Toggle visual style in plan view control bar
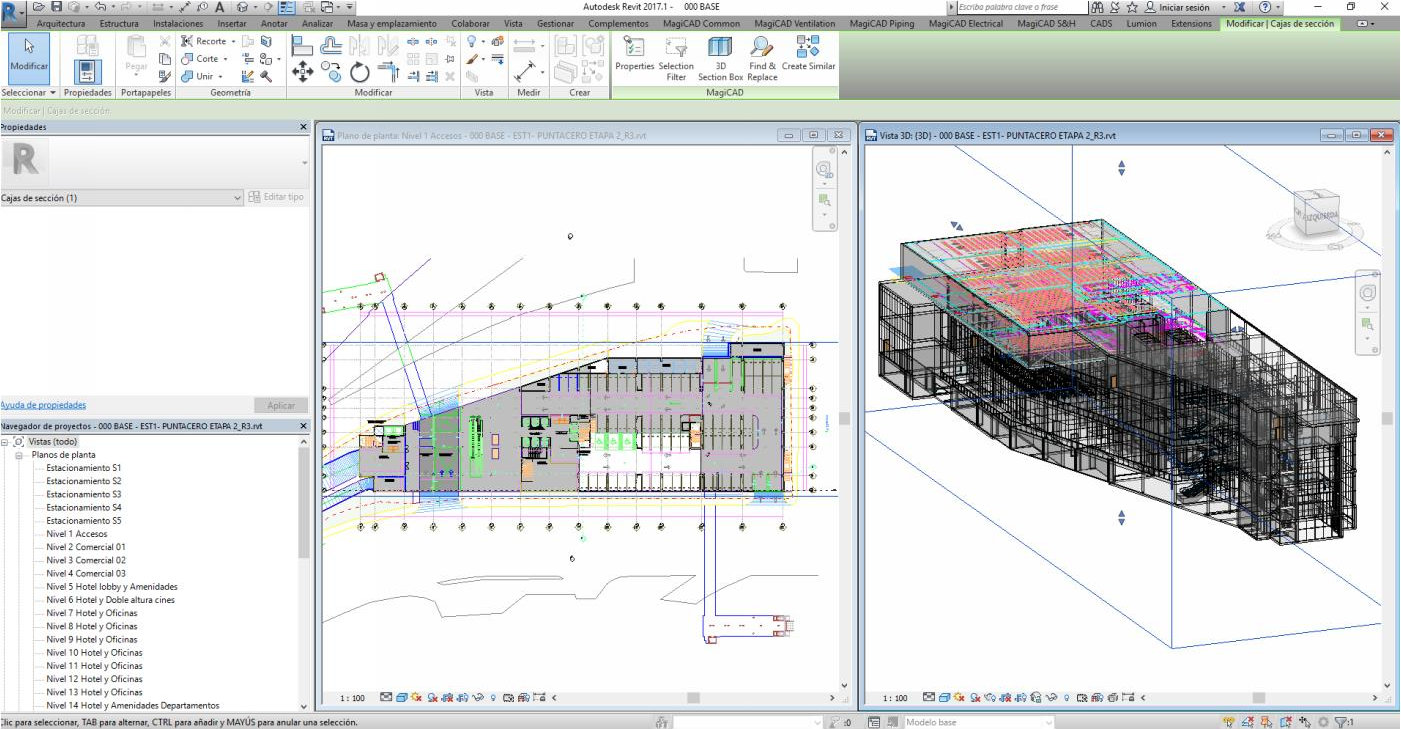This screenshot has height=729, width=1401. [400, 698]
